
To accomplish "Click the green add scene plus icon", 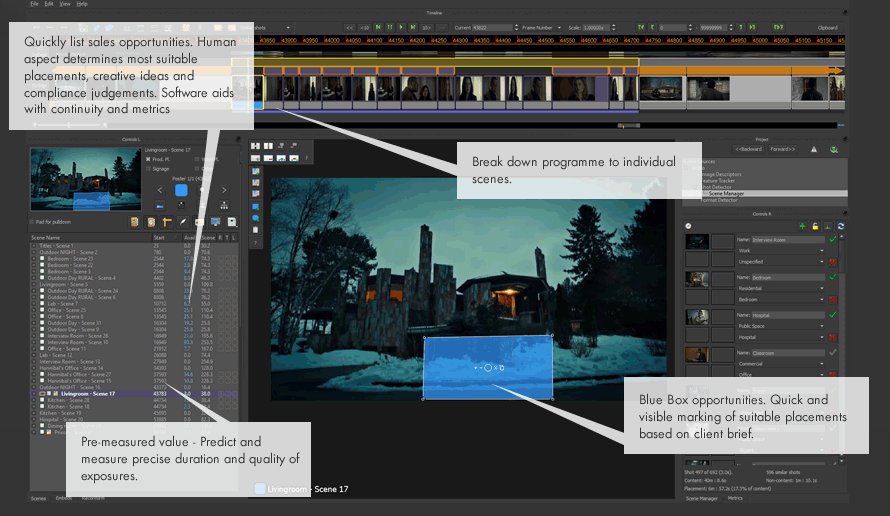I will click(803, 226).
